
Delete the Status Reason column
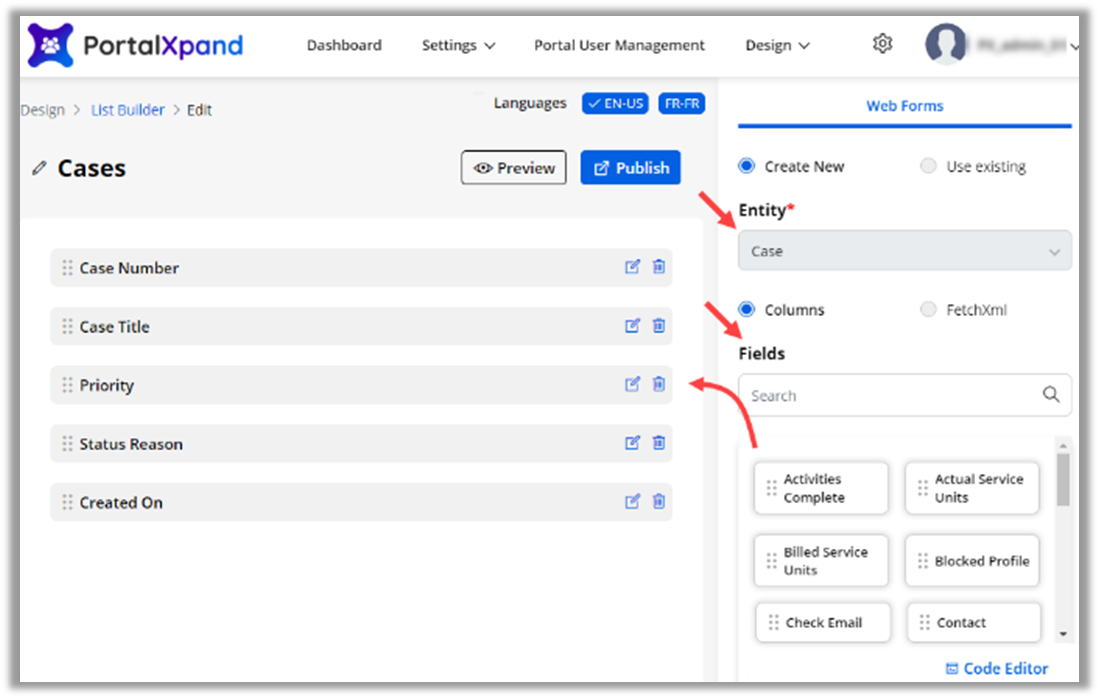pyautogui.click(x=659, y=443)
